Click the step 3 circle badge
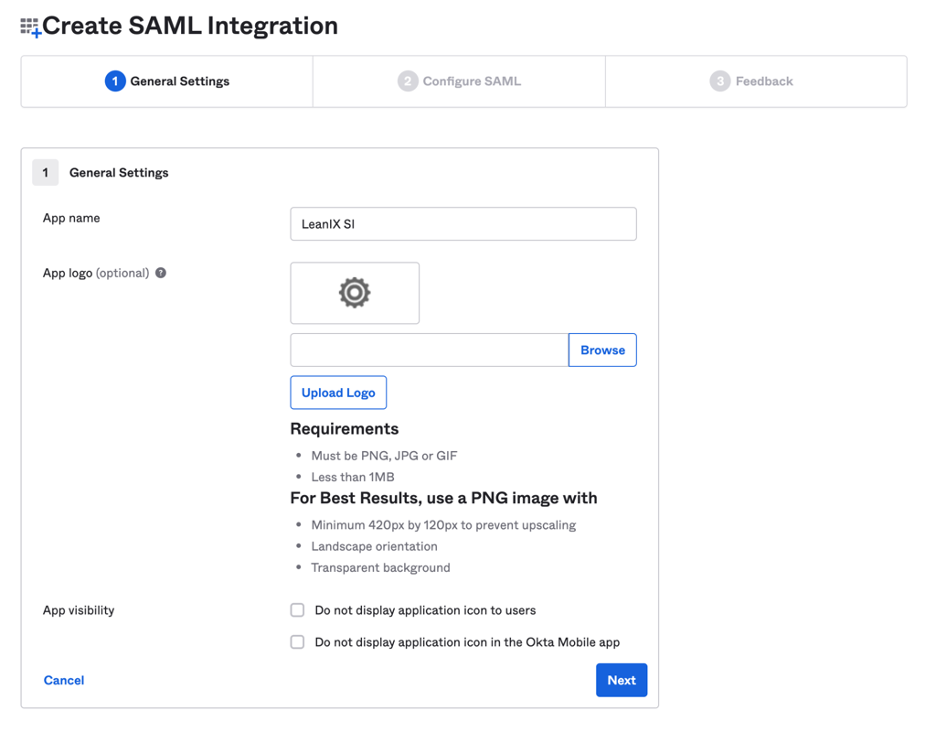Viewport: 936px width, 732px height. 720,81
